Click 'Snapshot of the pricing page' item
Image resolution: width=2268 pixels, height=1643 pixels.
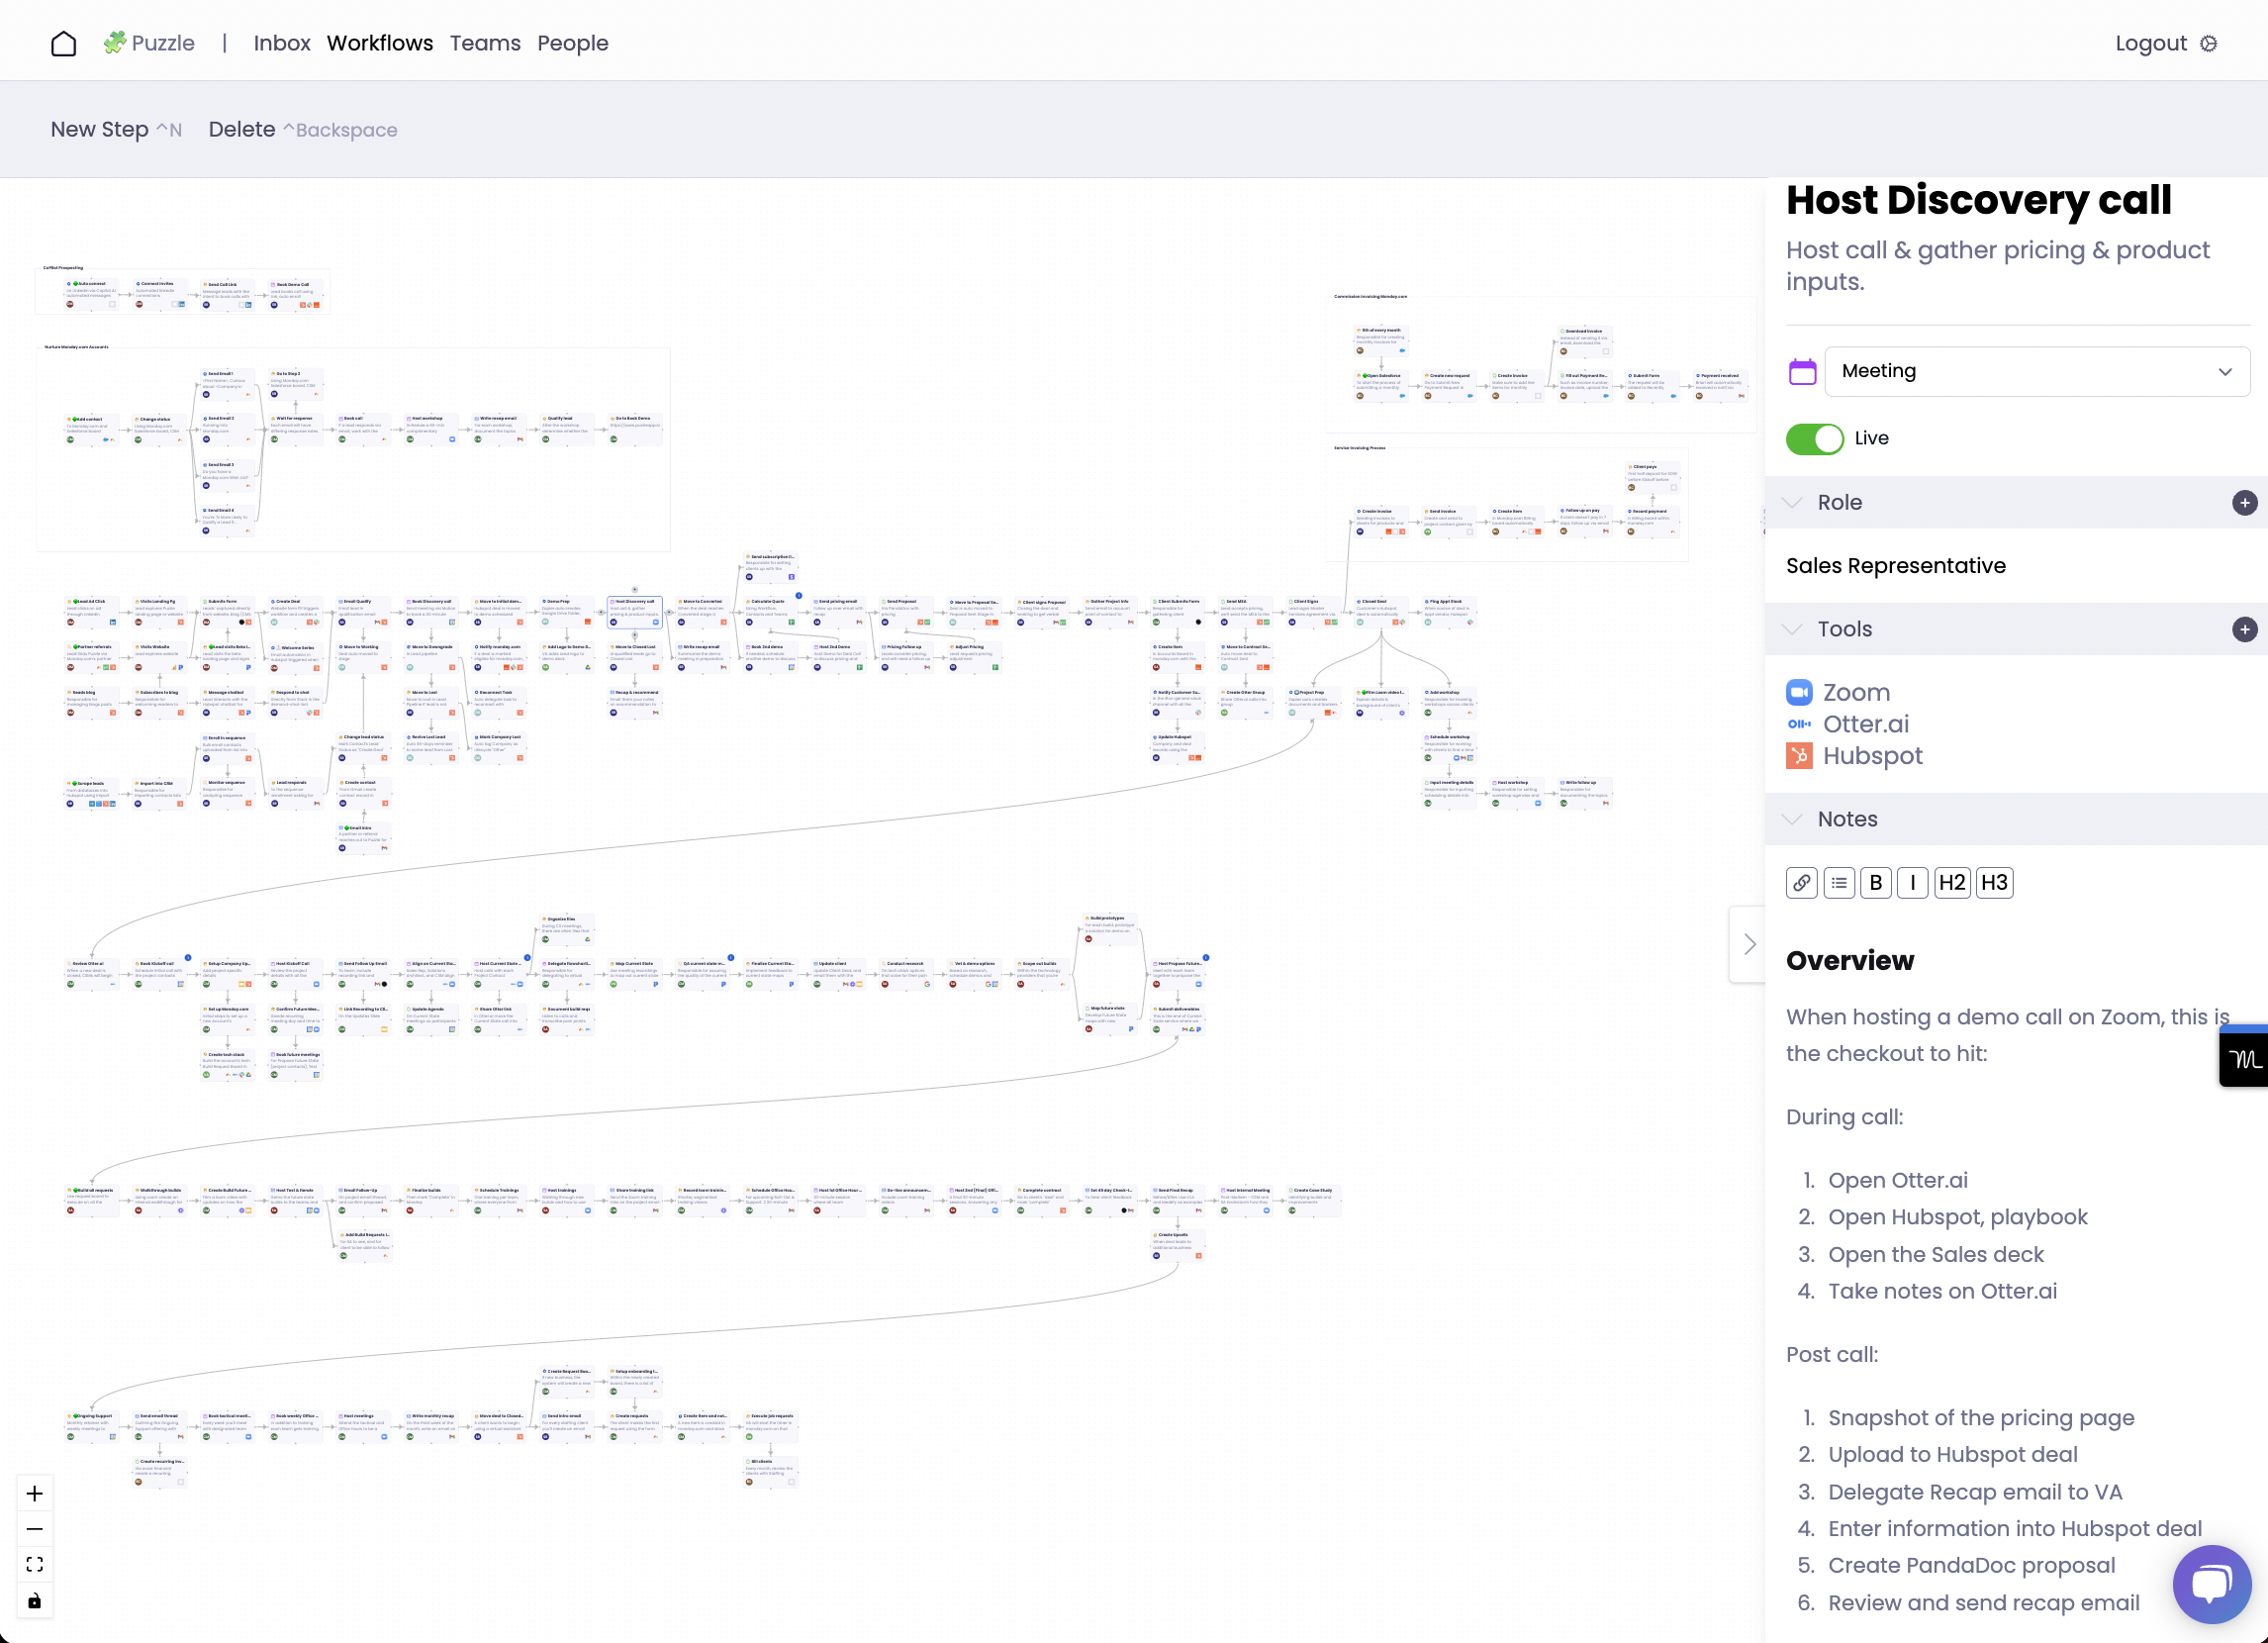click(x=1981, y=1418)
